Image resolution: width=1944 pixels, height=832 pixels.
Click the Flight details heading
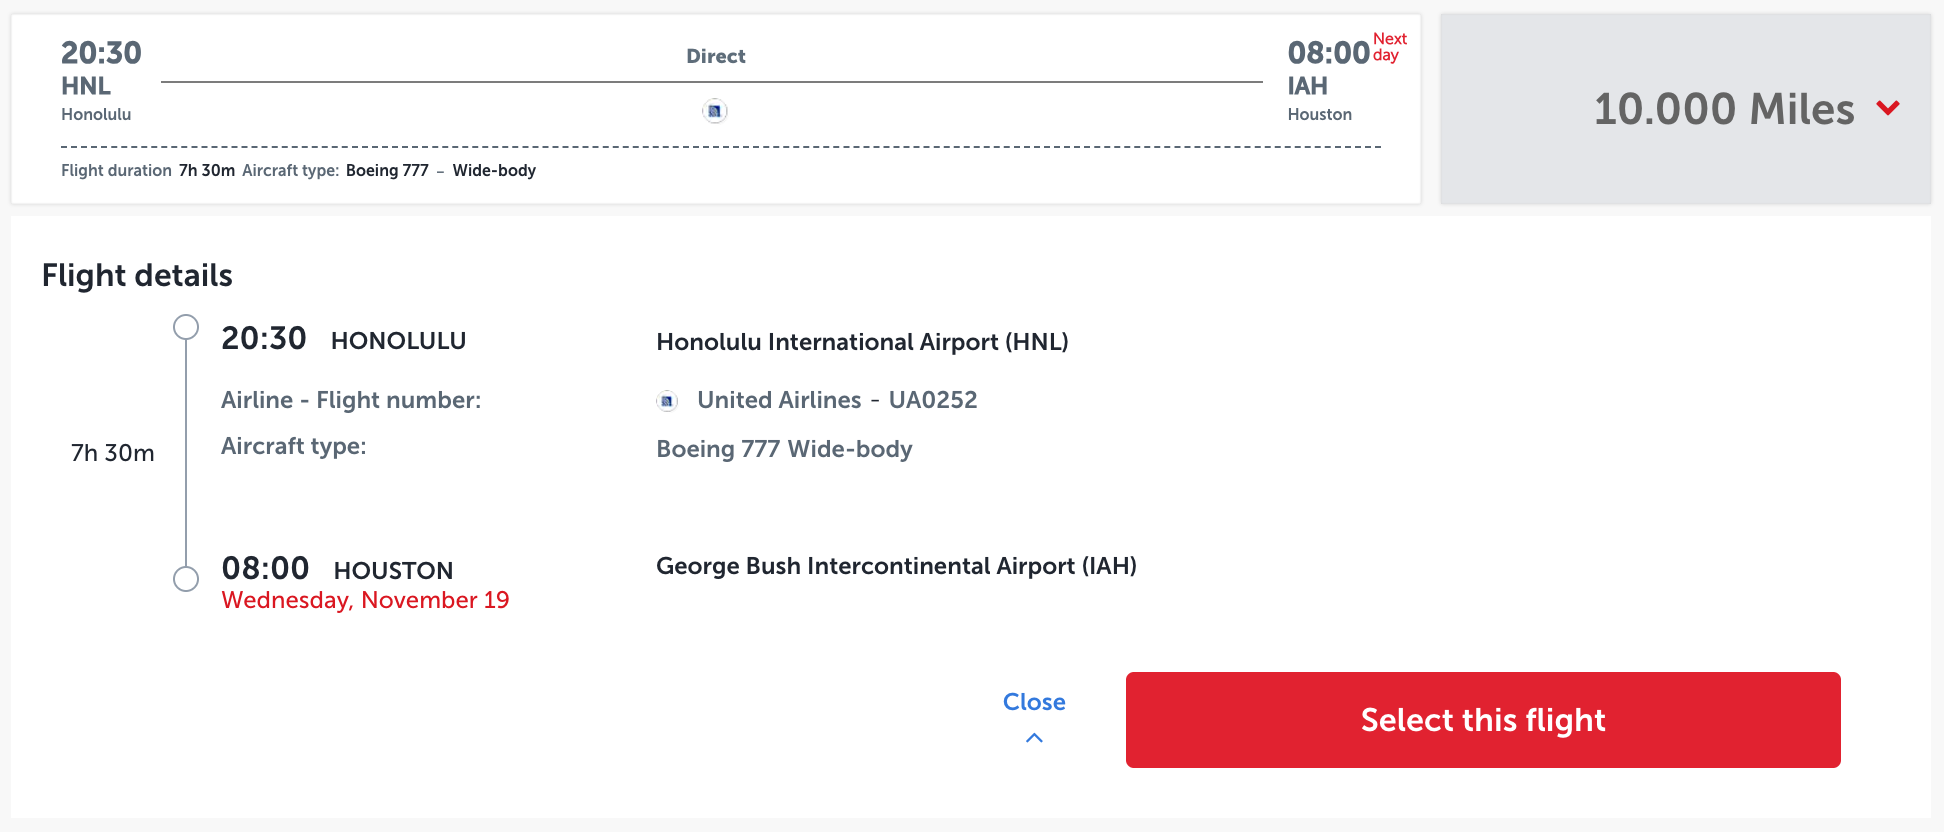(x=137, y=275)
